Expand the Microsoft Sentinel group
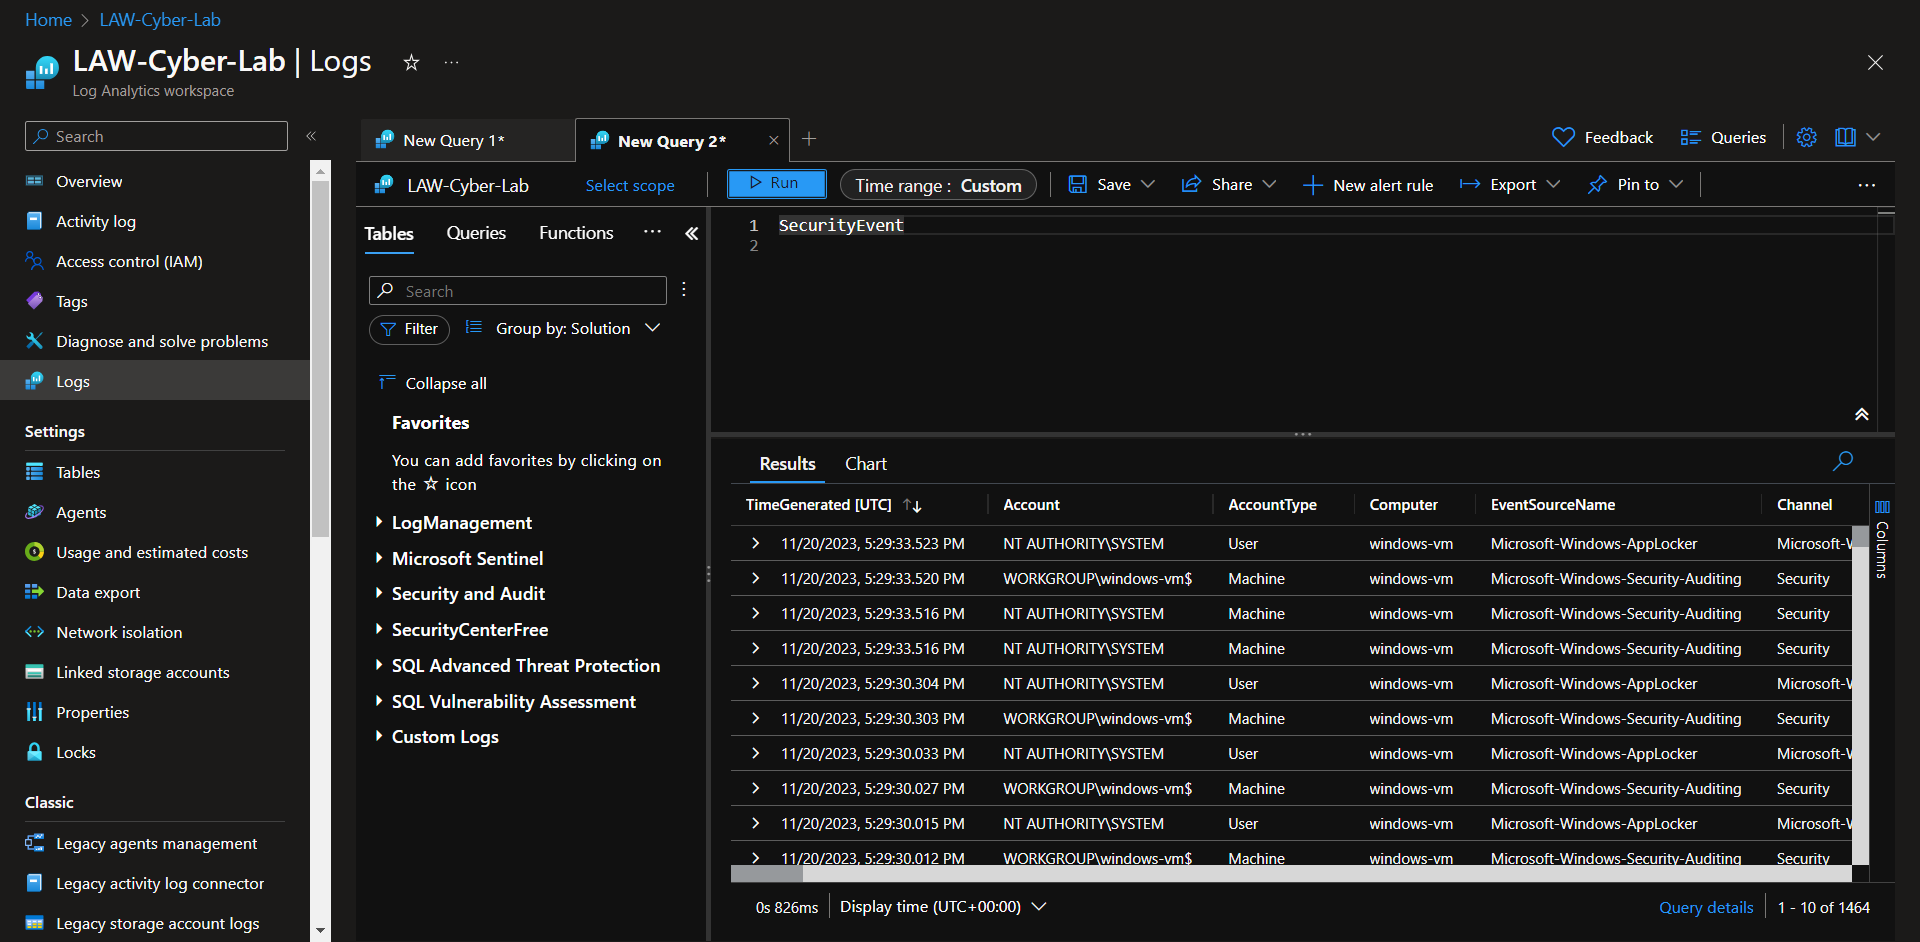Viewport: 1920px width, 942px height. (x=379, y=558)
